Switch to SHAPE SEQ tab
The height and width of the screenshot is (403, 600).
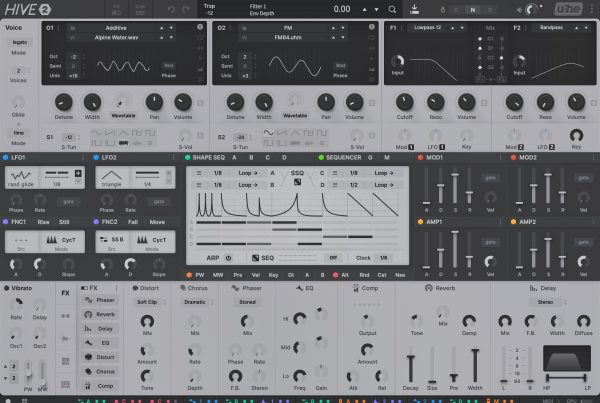pos(209,157)
